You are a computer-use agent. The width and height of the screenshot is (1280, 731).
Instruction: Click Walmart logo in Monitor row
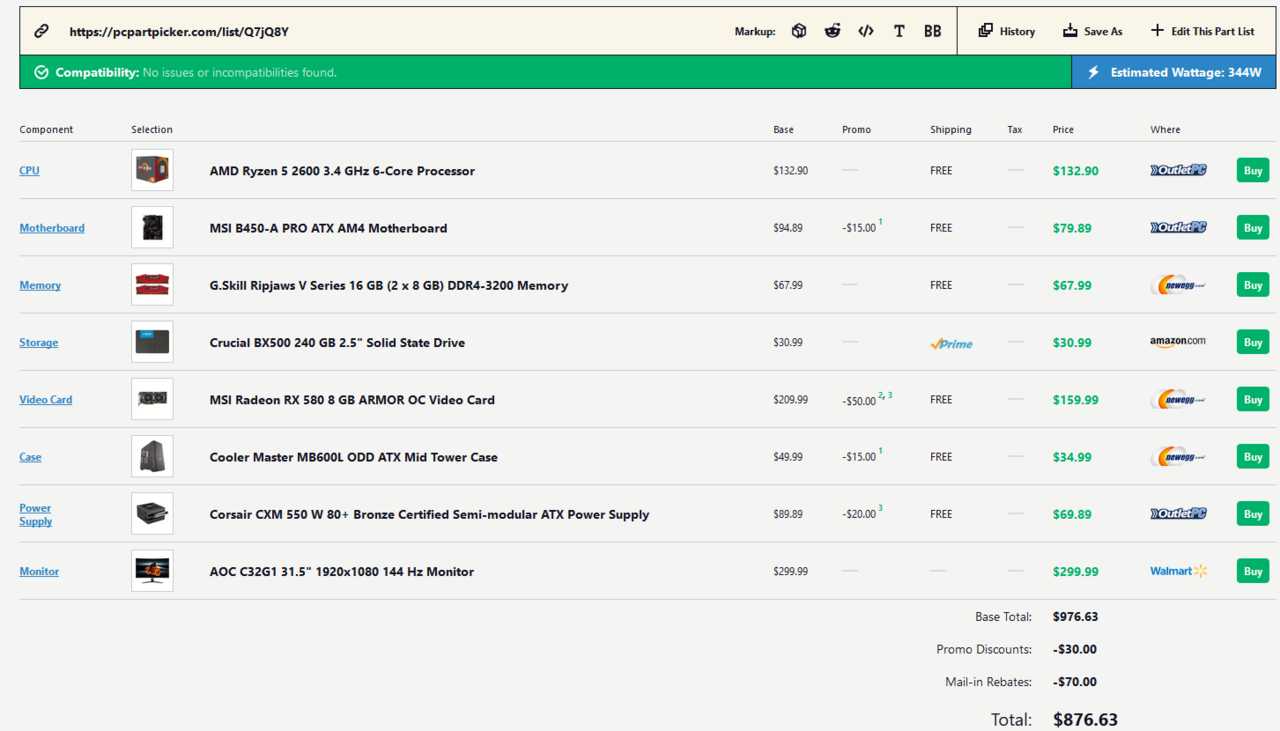pyautogui.click(x=1179, y=571)
